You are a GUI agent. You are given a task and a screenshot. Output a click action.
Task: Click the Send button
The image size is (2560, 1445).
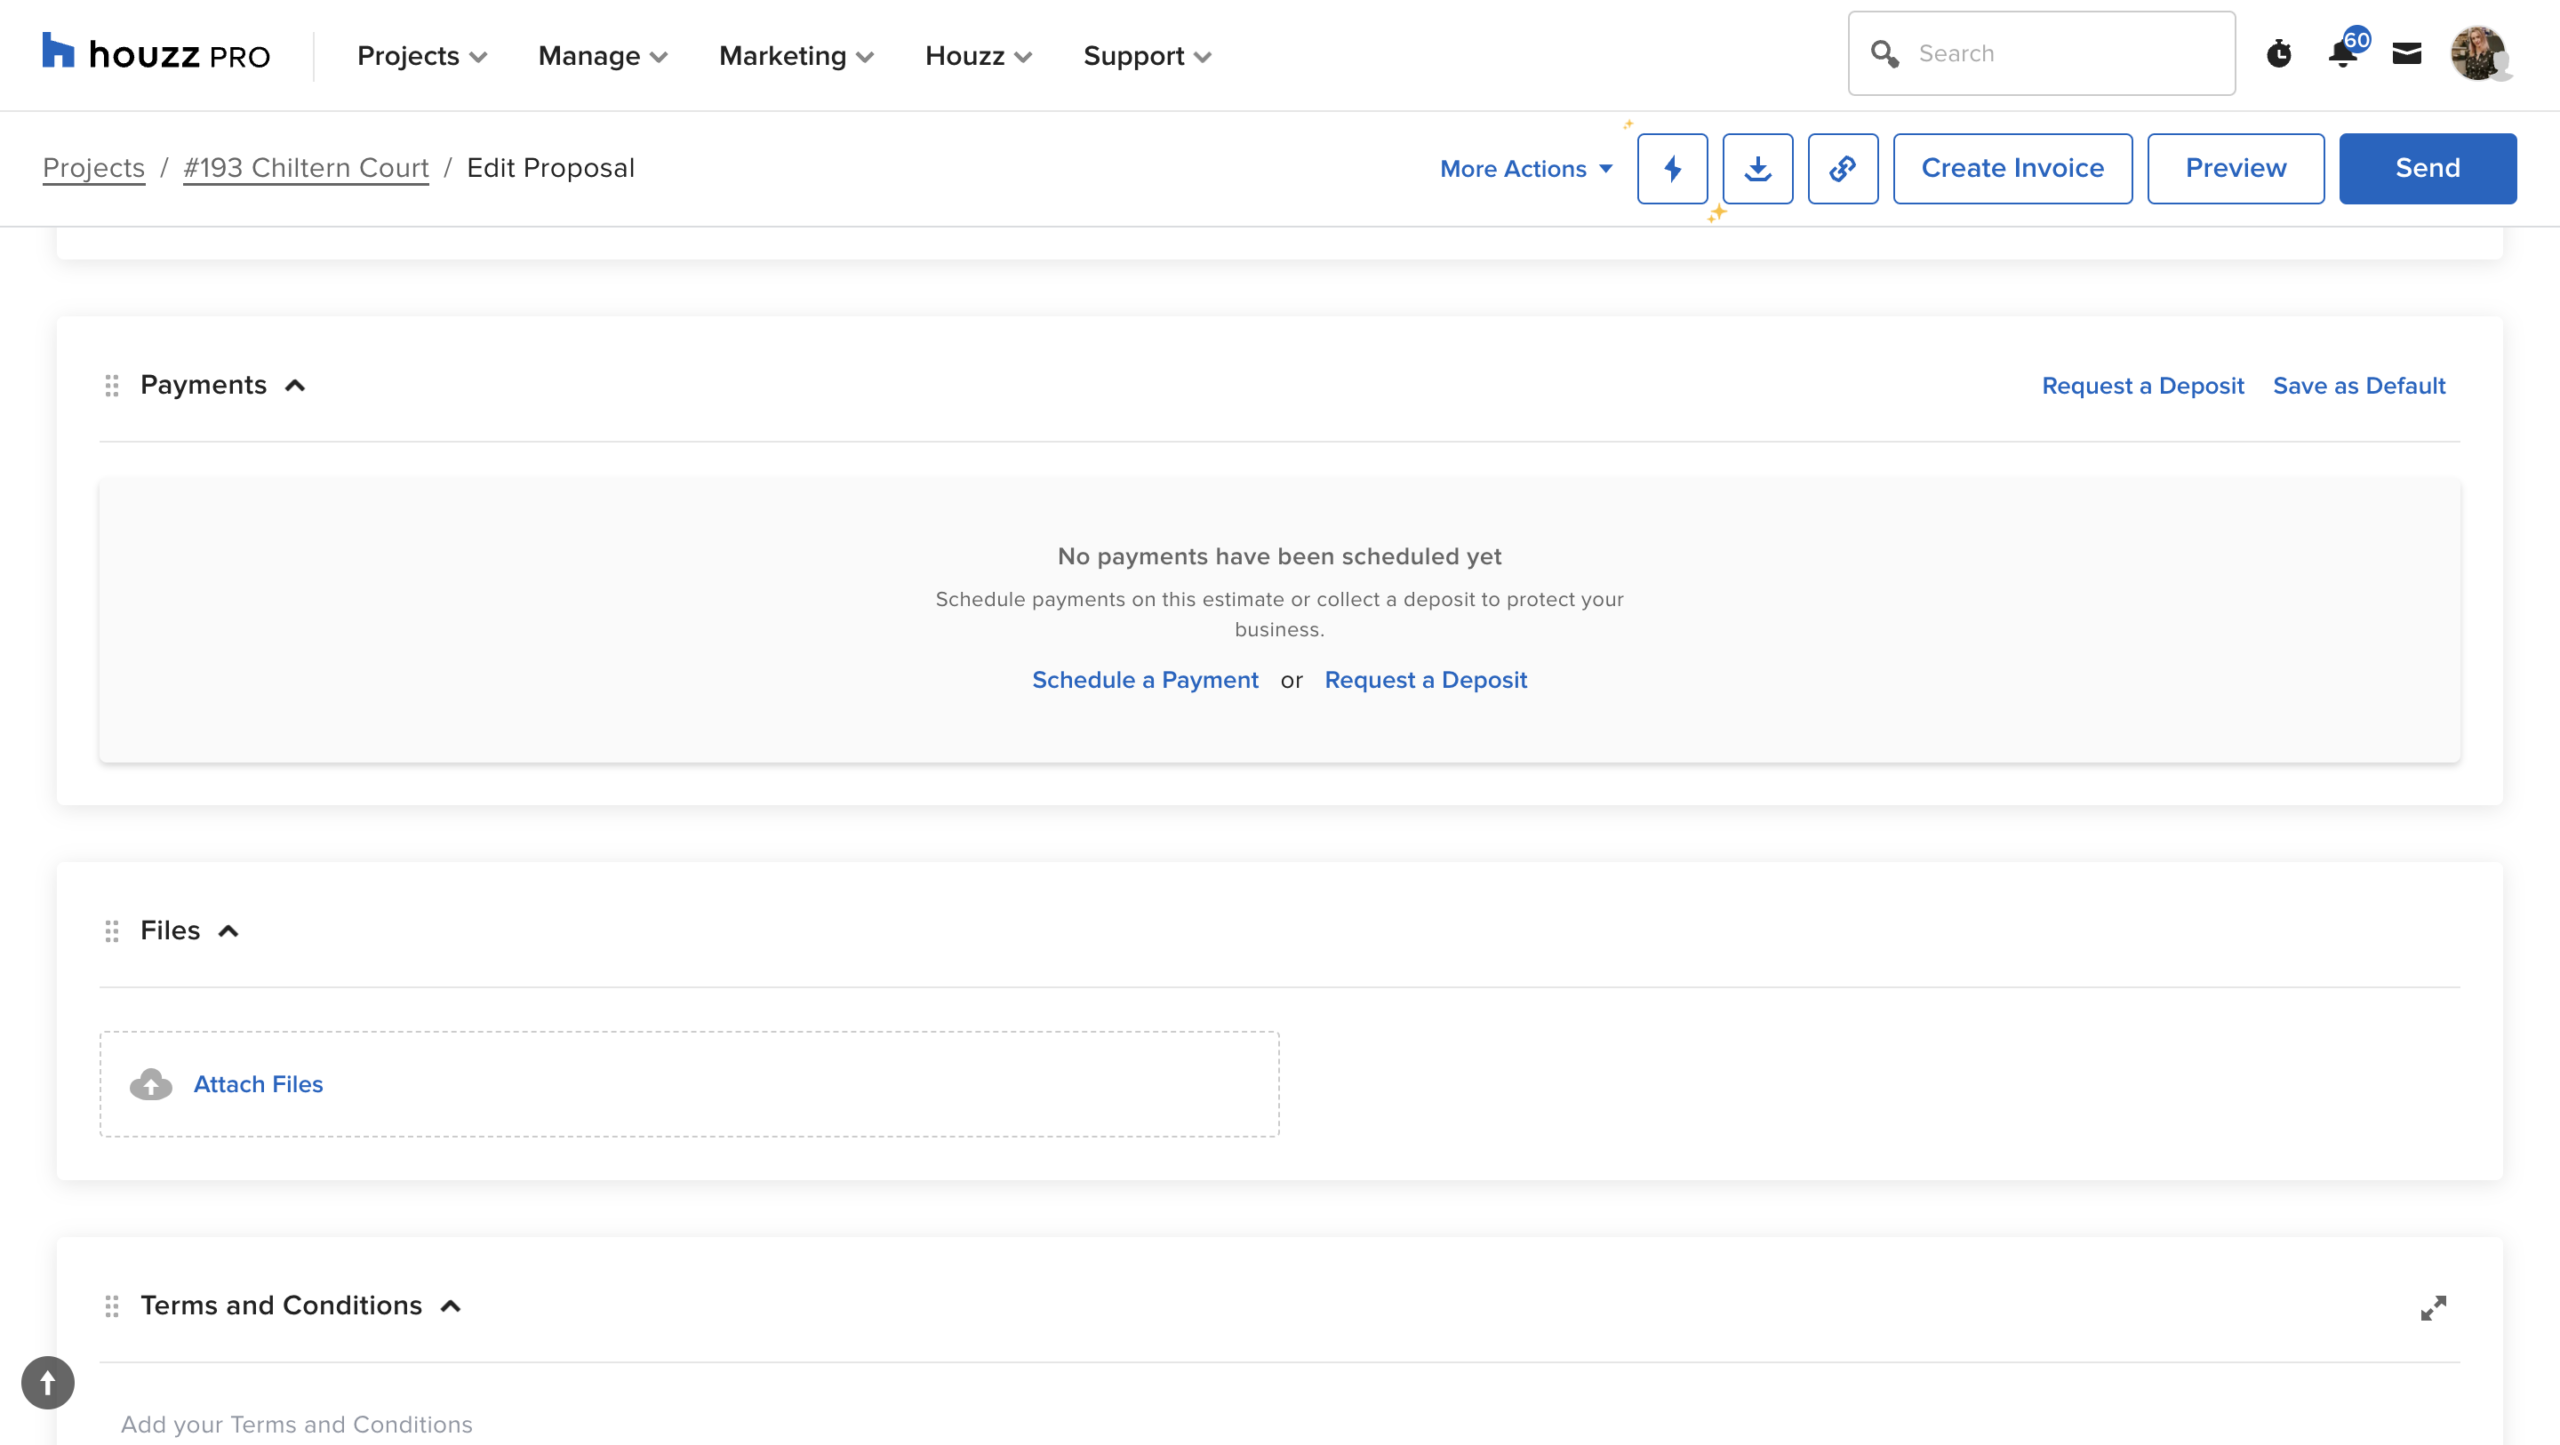pos(2427,168)
